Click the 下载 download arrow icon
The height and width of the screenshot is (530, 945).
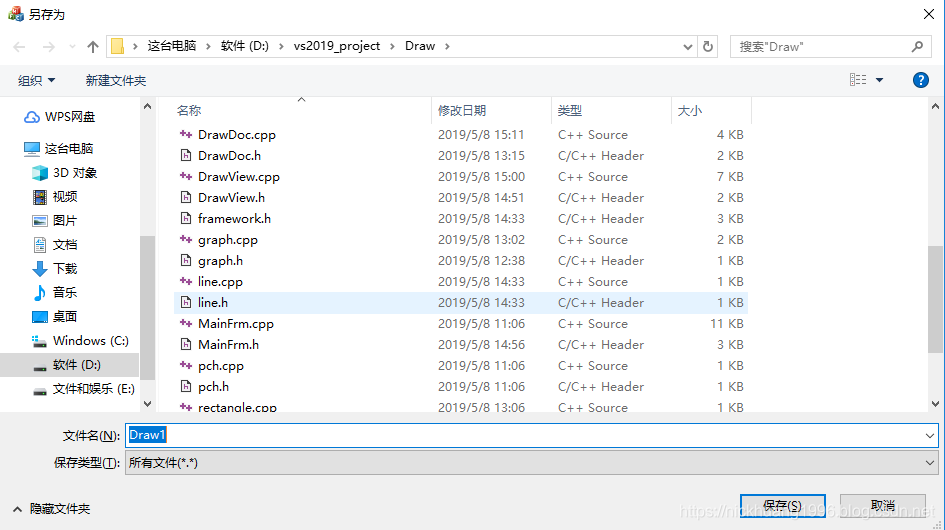(40, 269)
